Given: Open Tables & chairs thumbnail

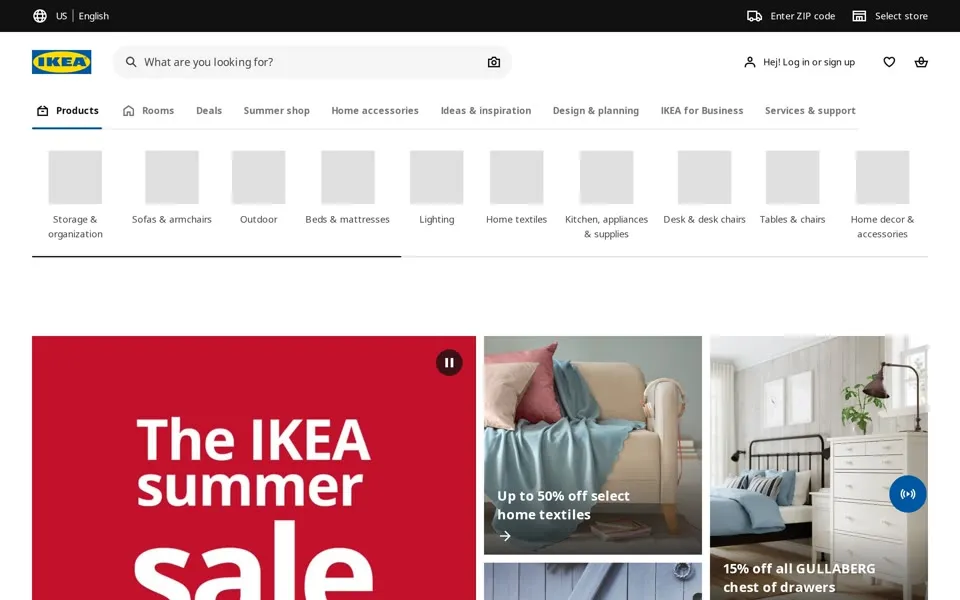Looking at the screenshot, I should point(792,177).
